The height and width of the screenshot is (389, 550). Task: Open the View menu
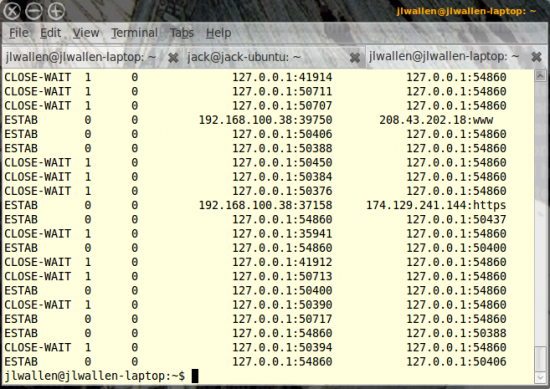(x=86, y=33)
